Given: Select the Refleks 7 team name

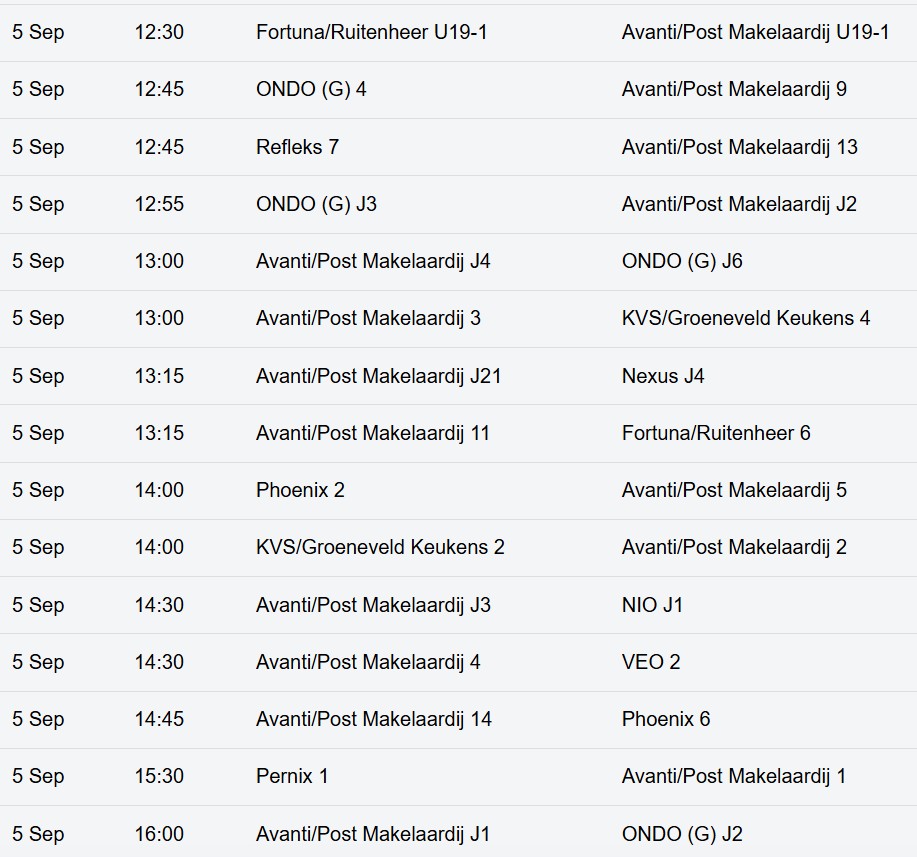Looking at the screenshot, I should coord(298,147).
